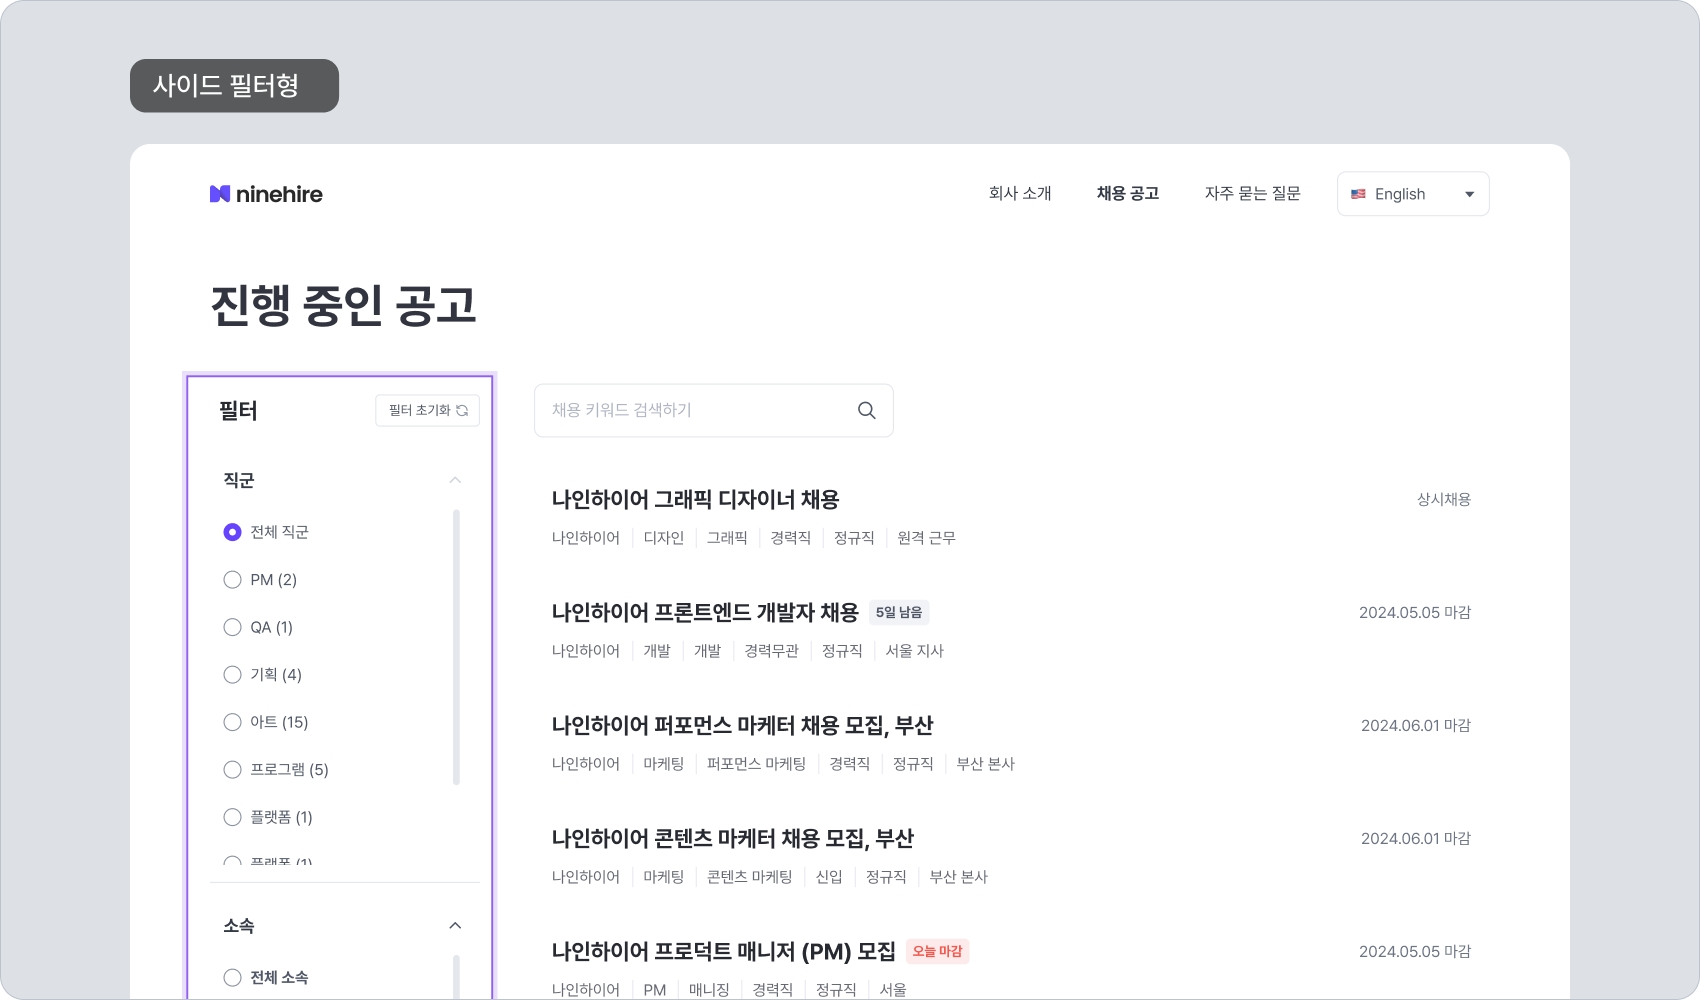Select the PM (2) radio option
1700x1000 pixels.
(x=232, y=580)
